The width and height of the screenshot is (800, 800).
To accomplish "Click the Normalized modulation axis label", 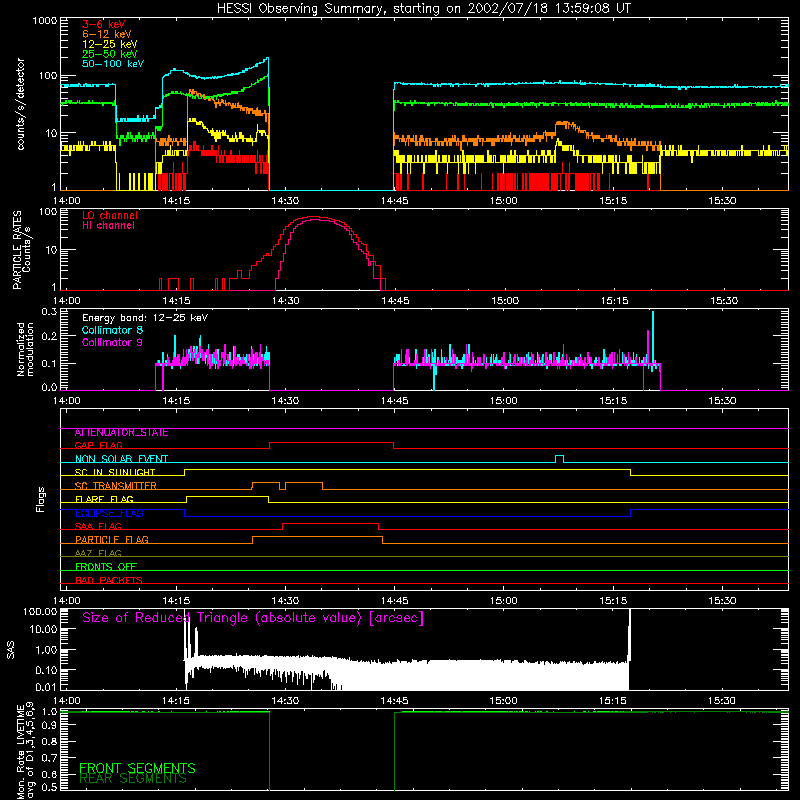I will 25,349.
